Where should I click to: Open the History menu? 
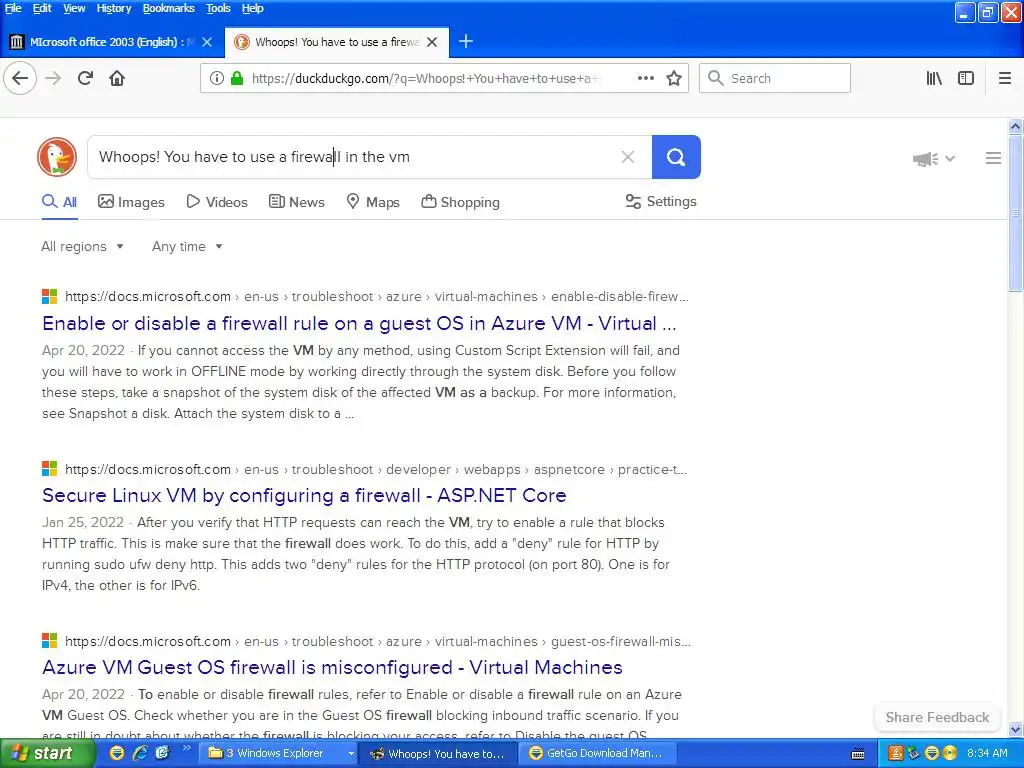(x=114, y=8)
